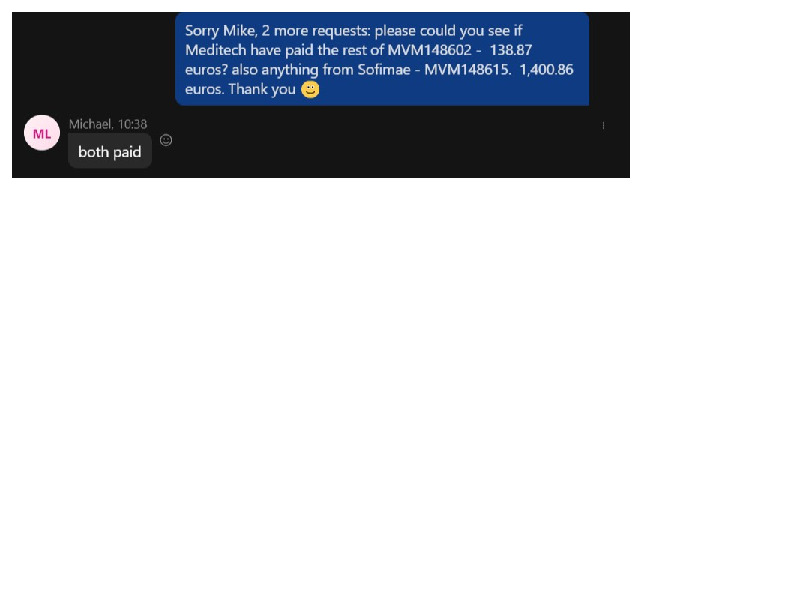
Task: Click the sender name Michael
Action: pos(91,124)
